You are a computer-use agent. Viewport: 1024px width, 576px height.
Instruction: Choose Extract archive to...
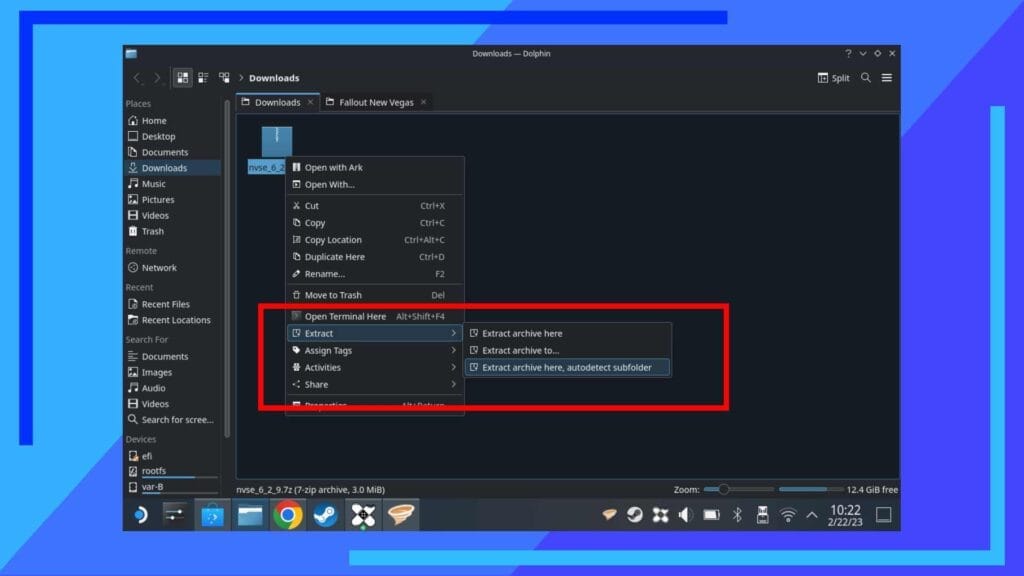[x=567, y=350]
